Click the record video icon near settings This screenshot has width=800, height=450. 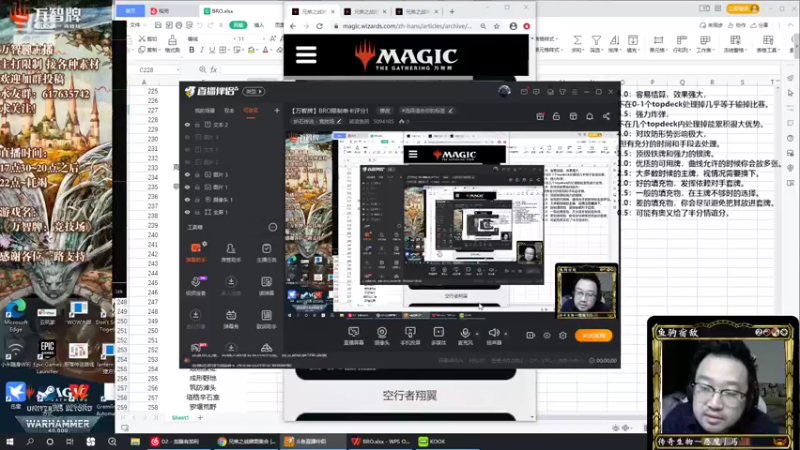[x=531, y=336]
